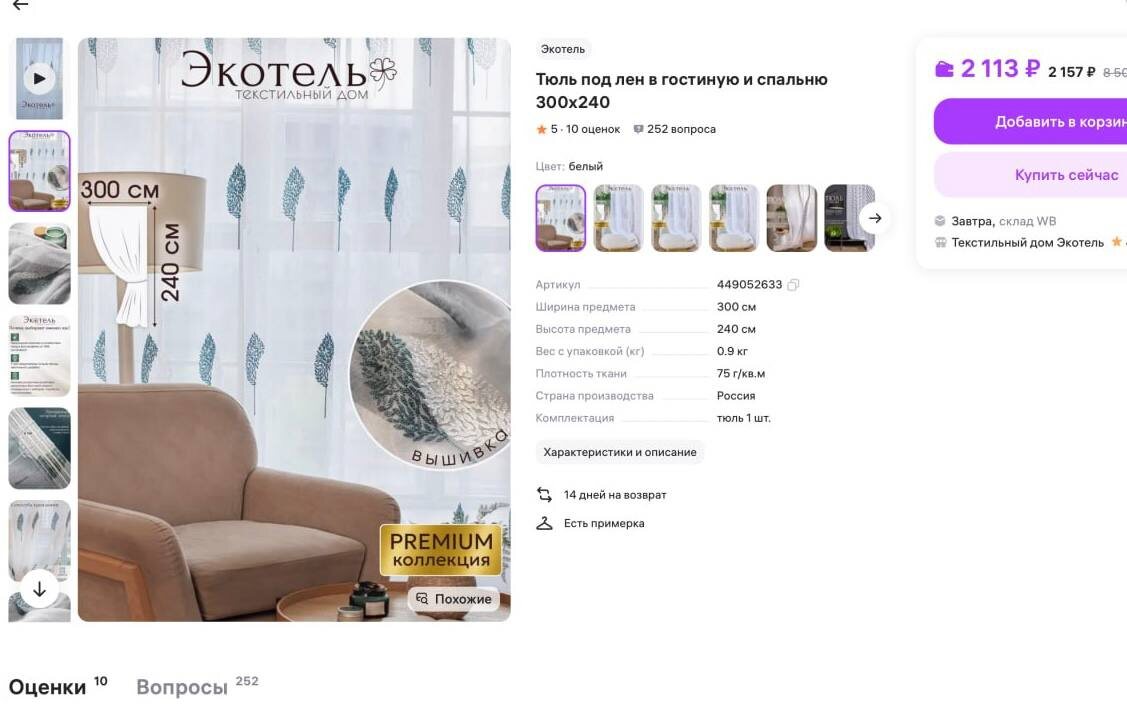This screenshot has width=1127, height=704.
Task: Show more color variants with arrow
Action: point(875,218)
